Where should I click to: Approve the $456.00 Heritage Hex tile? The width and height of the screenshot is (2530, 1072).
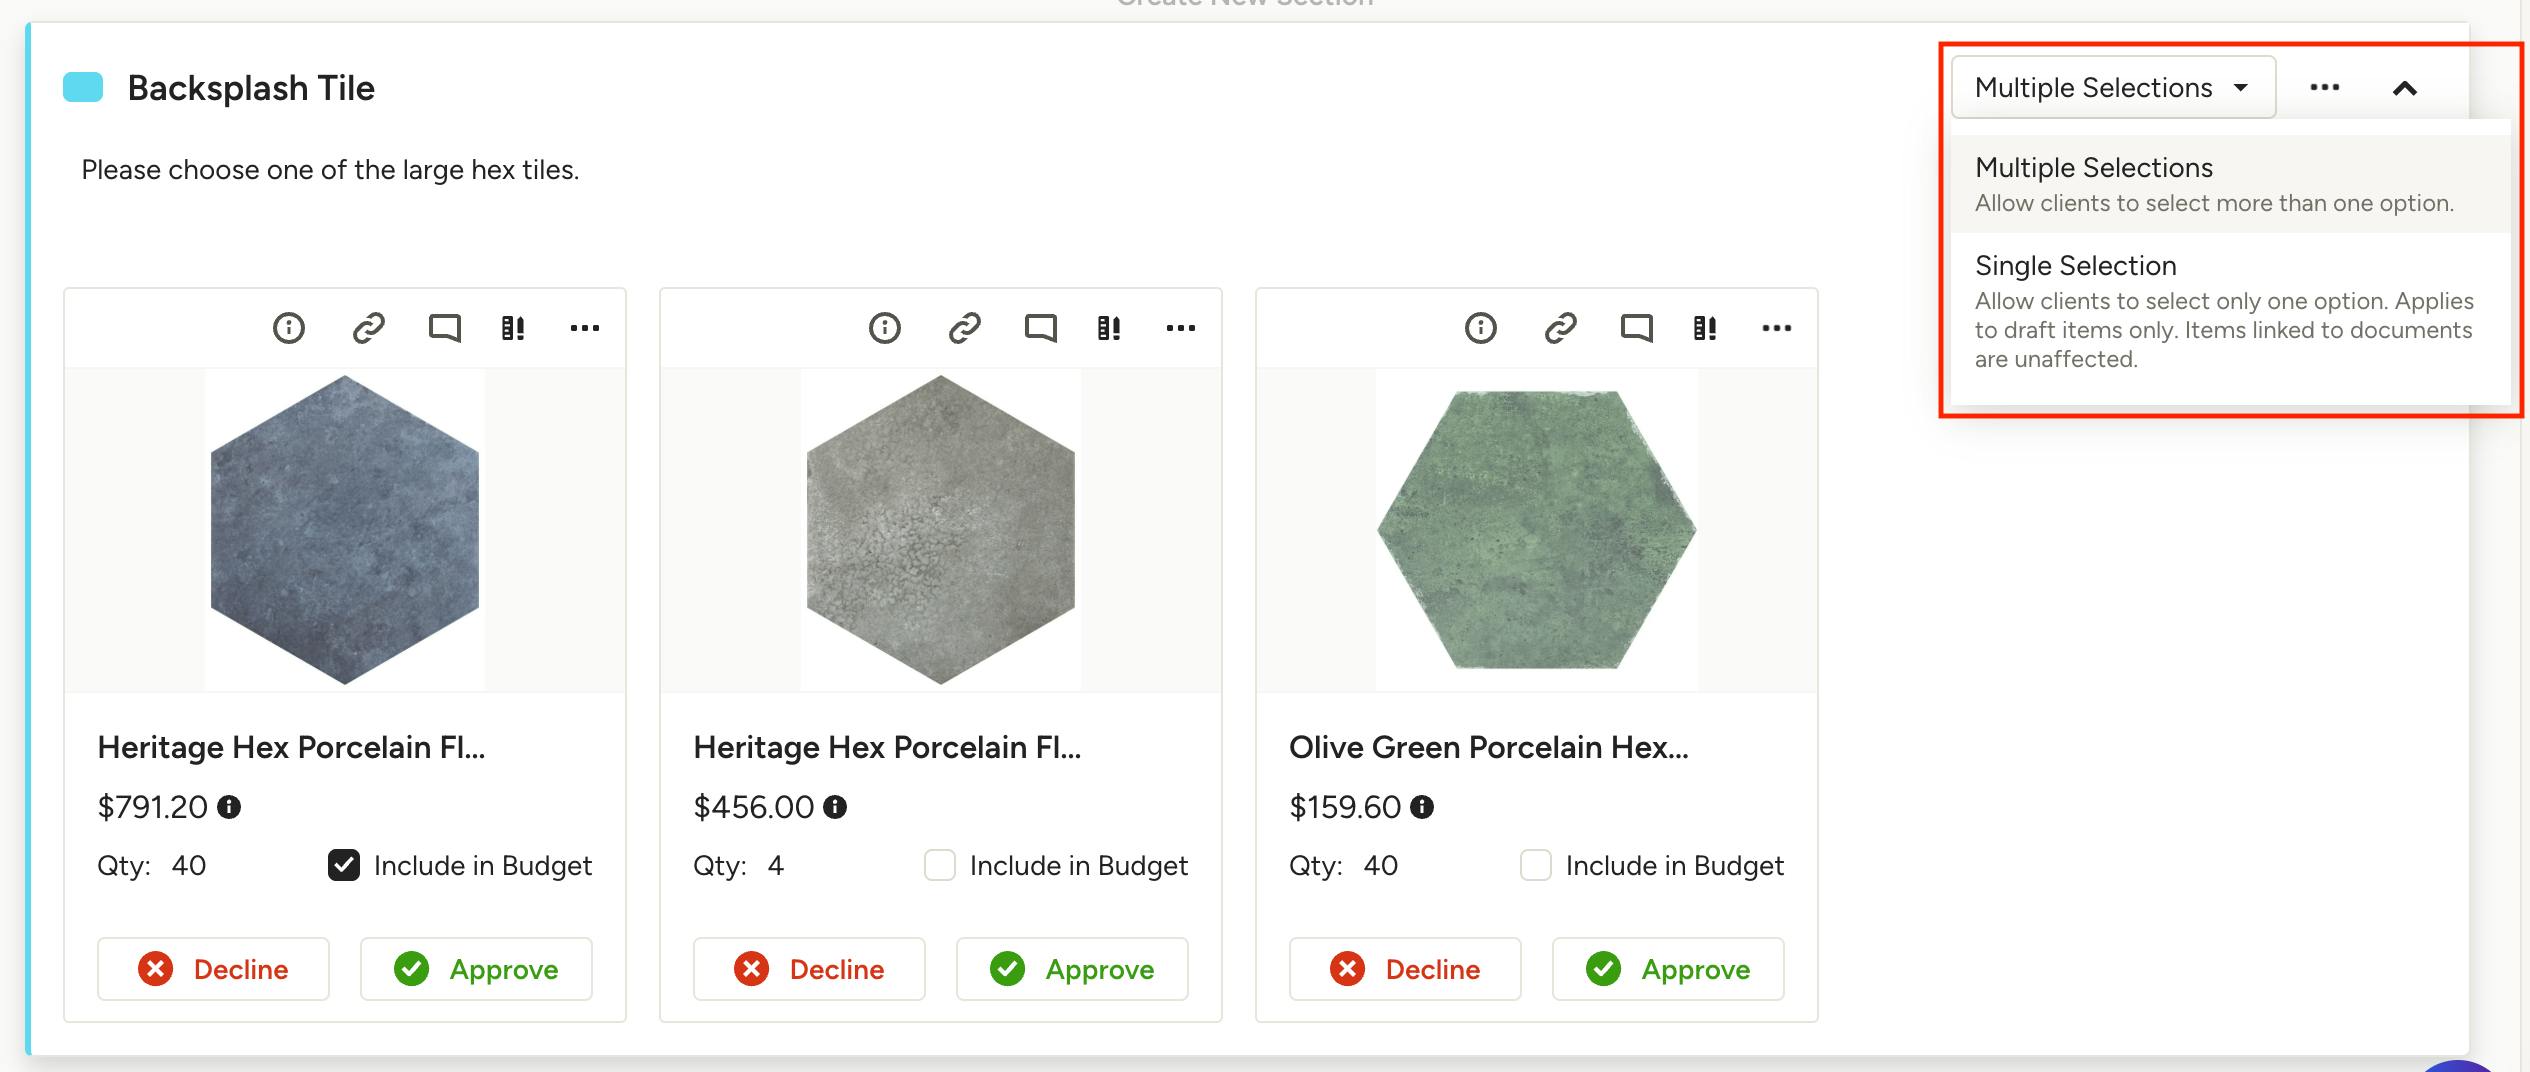[1072, 969]
